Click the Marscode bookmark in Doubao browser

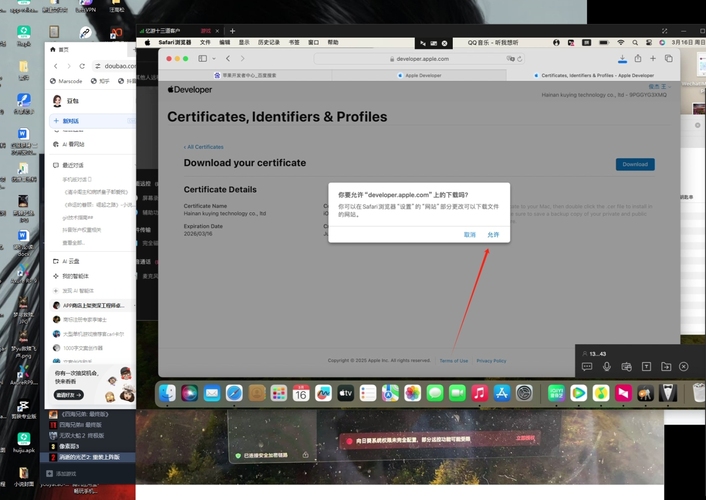(66, 81)
